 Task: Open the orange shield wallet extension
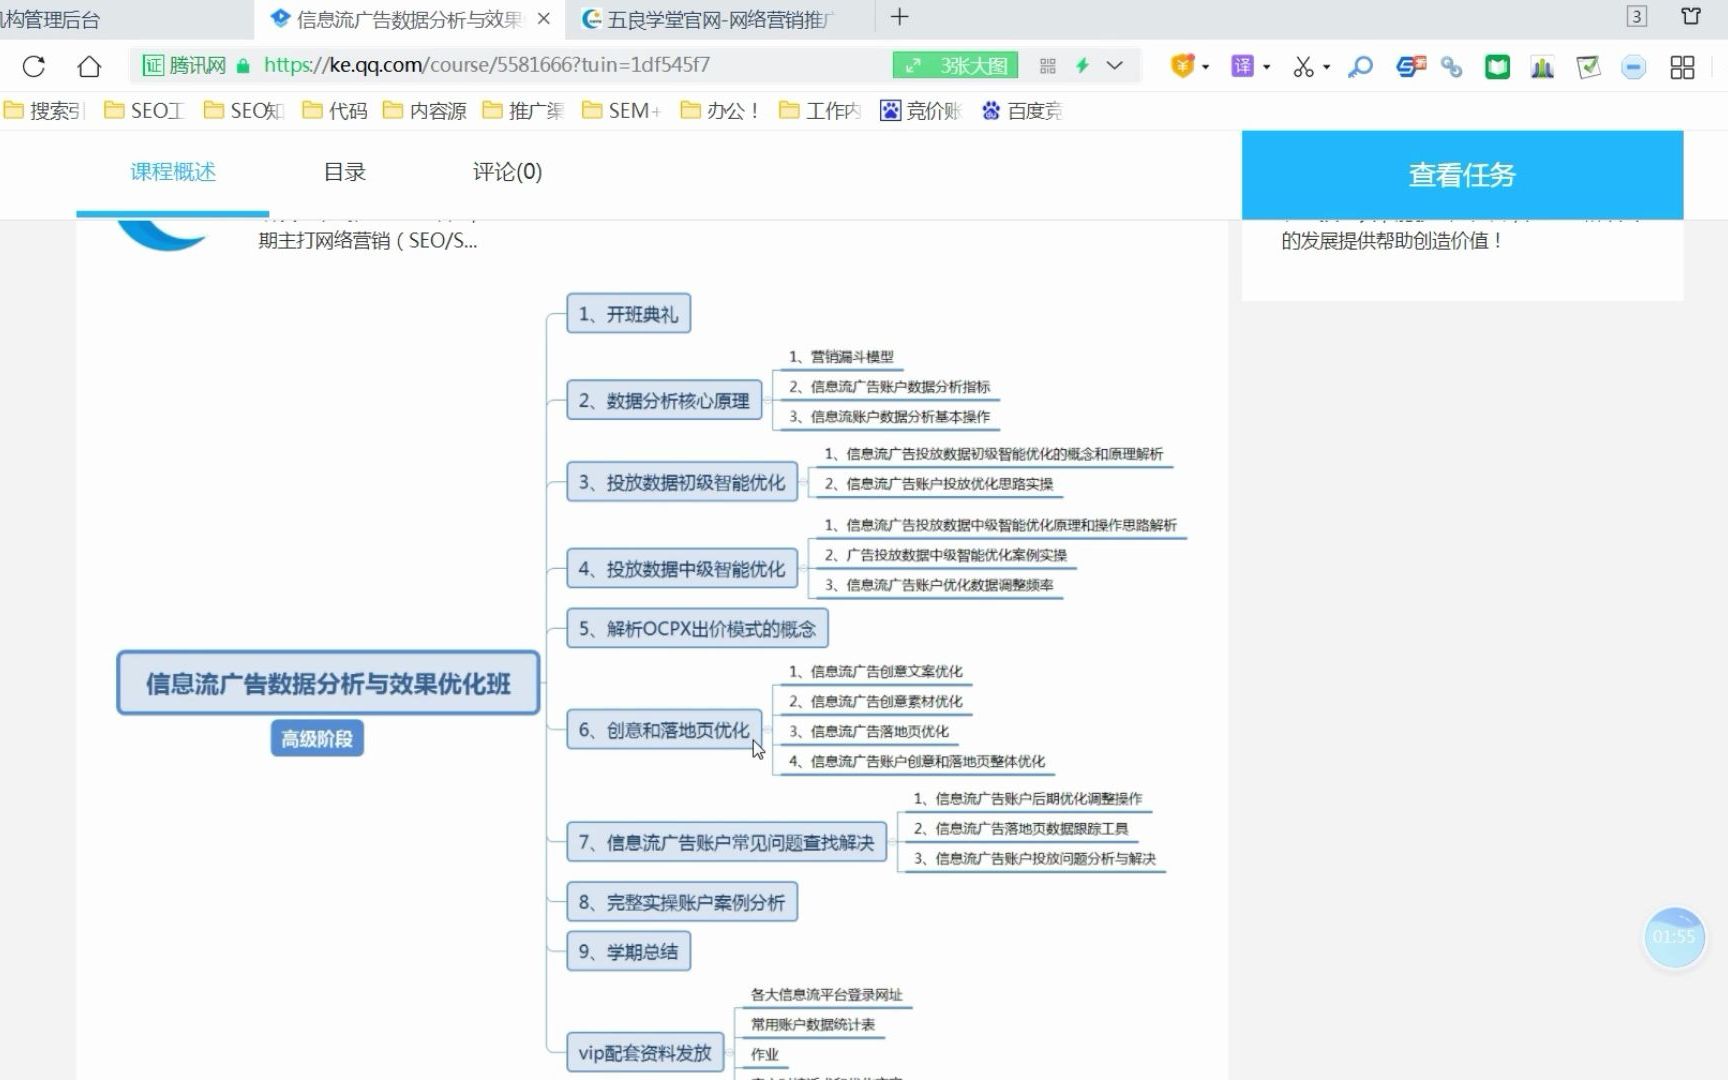1183,66
